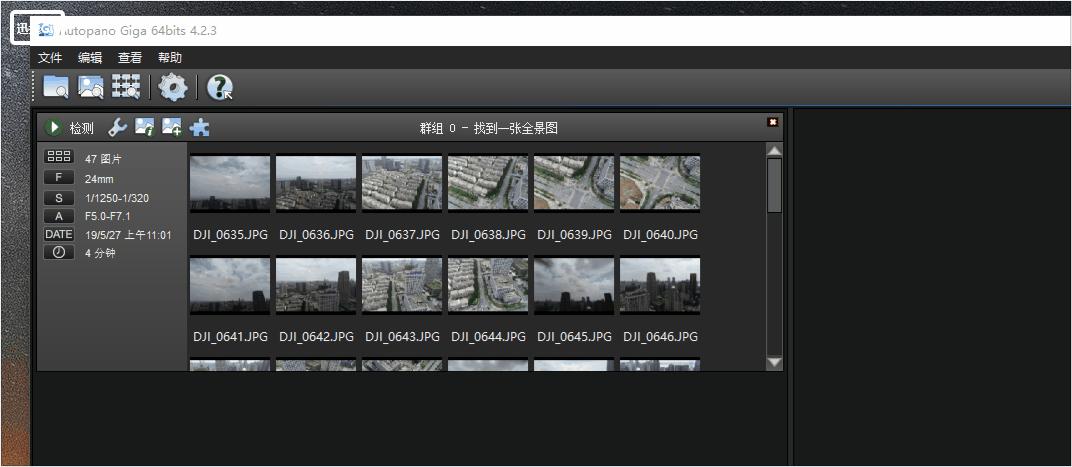Click the 1/1250-1/320 shutter value
The image size is (1072, 467).
point(117,198)
